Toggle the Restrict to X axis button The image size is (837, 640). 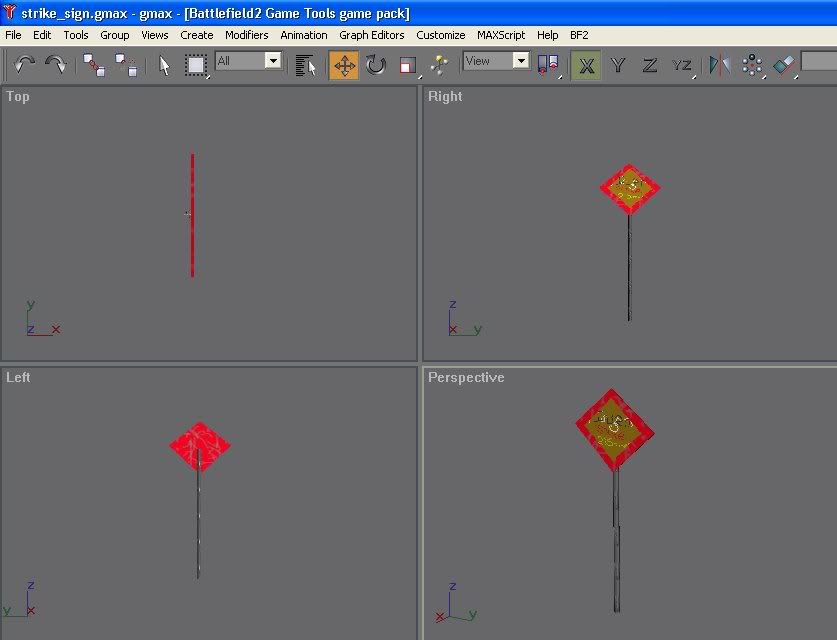click(x=587, y=66)
